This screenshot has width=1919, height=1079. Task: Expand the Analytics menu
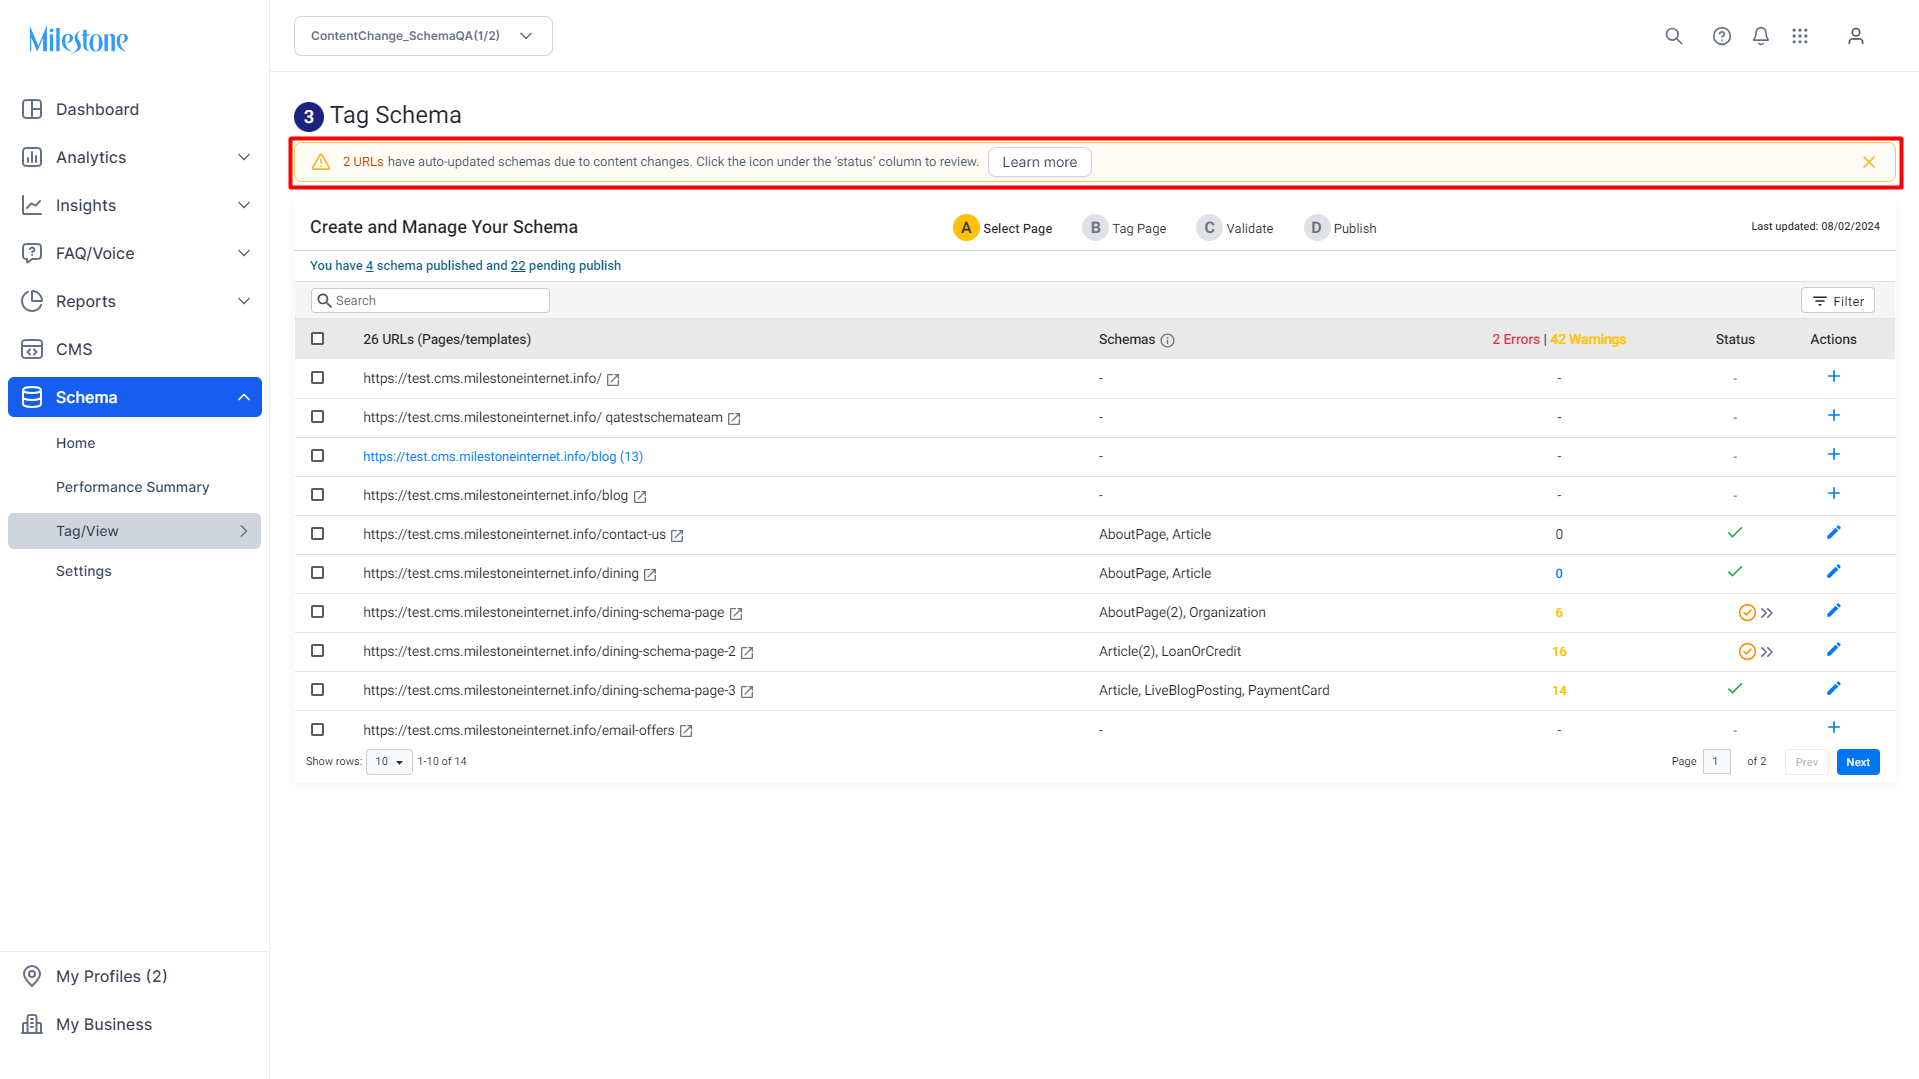tap(244, 157)
